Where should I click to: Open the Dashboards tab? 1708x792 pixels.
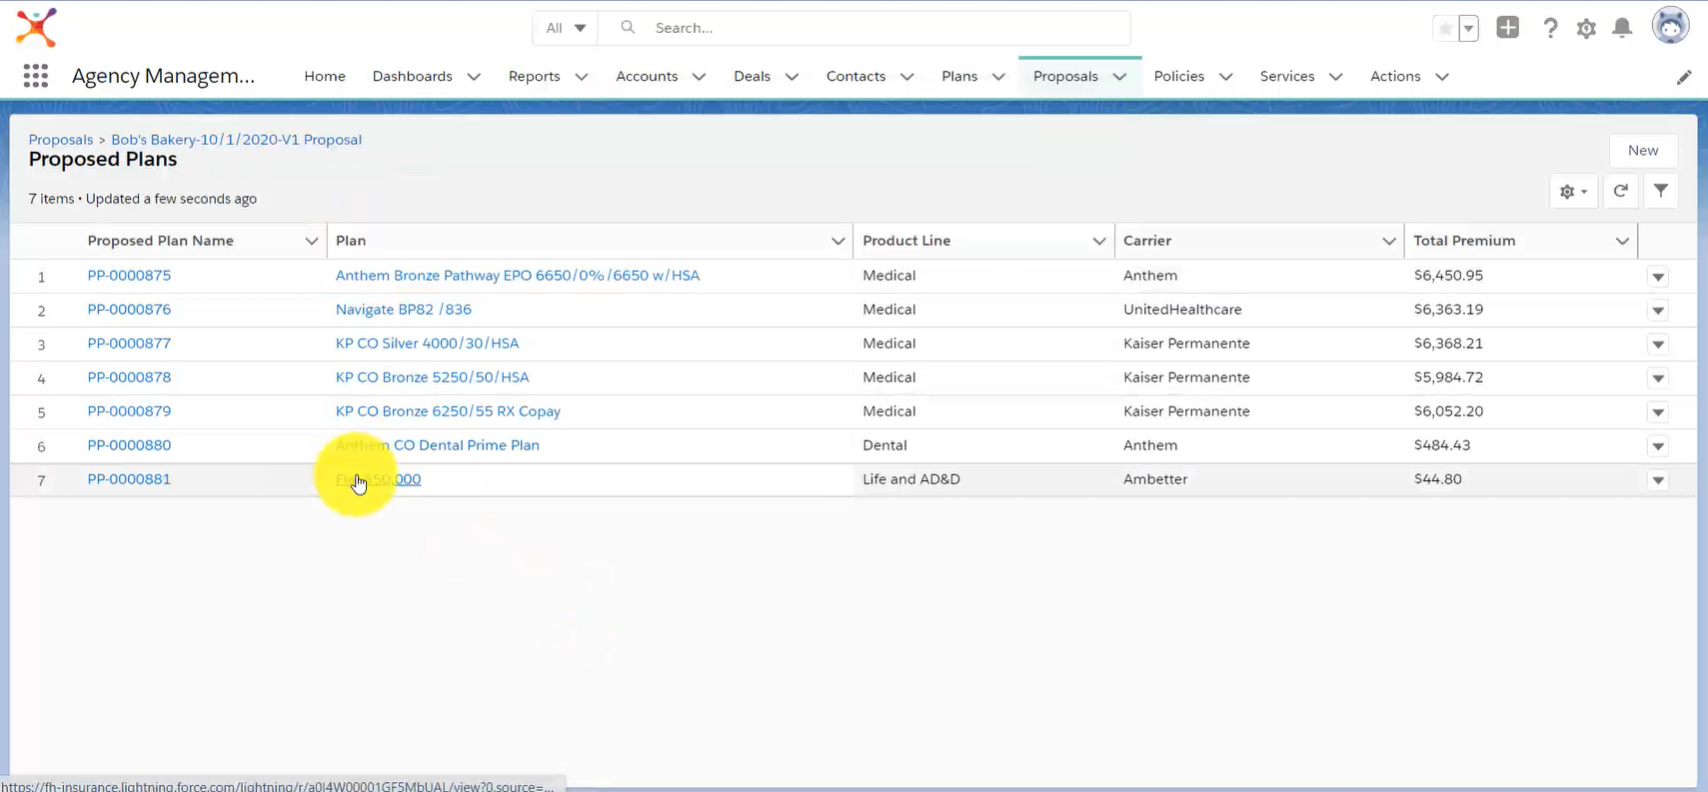pyautogui.click(x=412, y=76)
